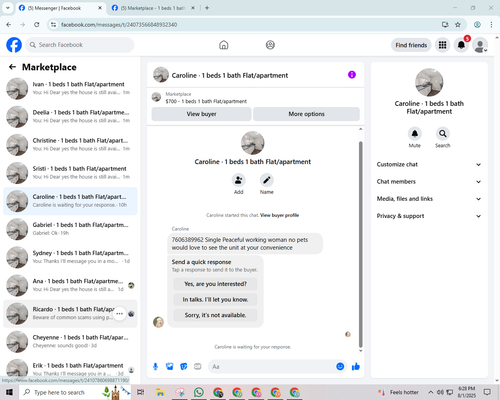Show hidden system tray icons chevron
500x400 pixels.
point(431,392)
